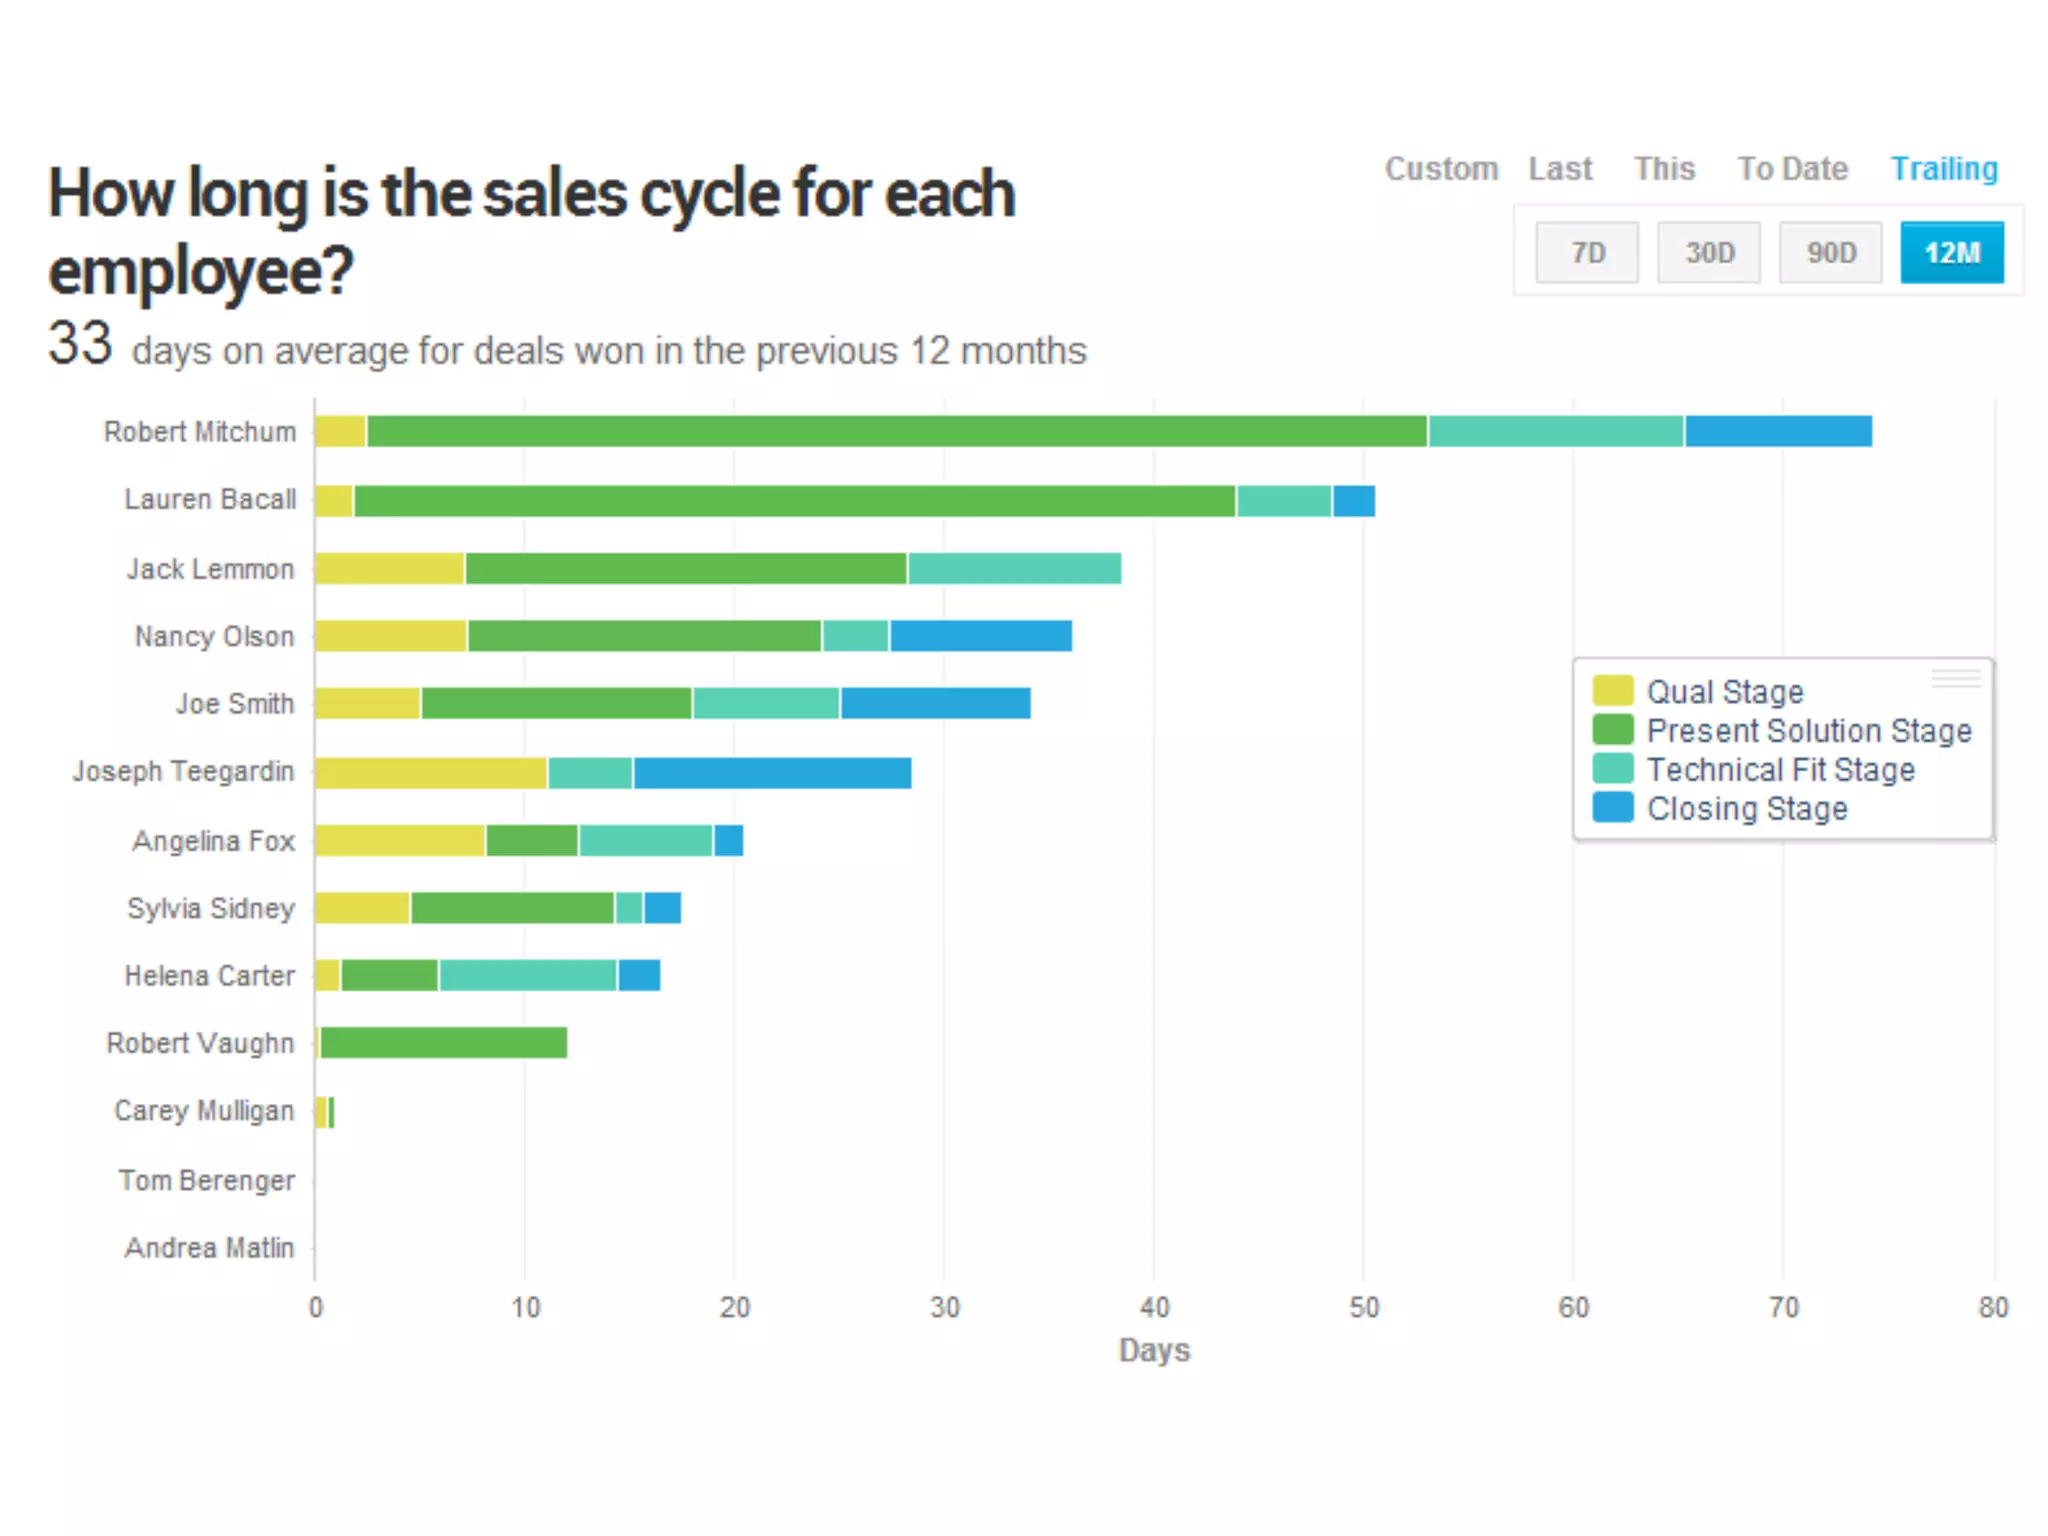
Task: Grab the legend box drag handle
Action: (x=1955, y=679)
